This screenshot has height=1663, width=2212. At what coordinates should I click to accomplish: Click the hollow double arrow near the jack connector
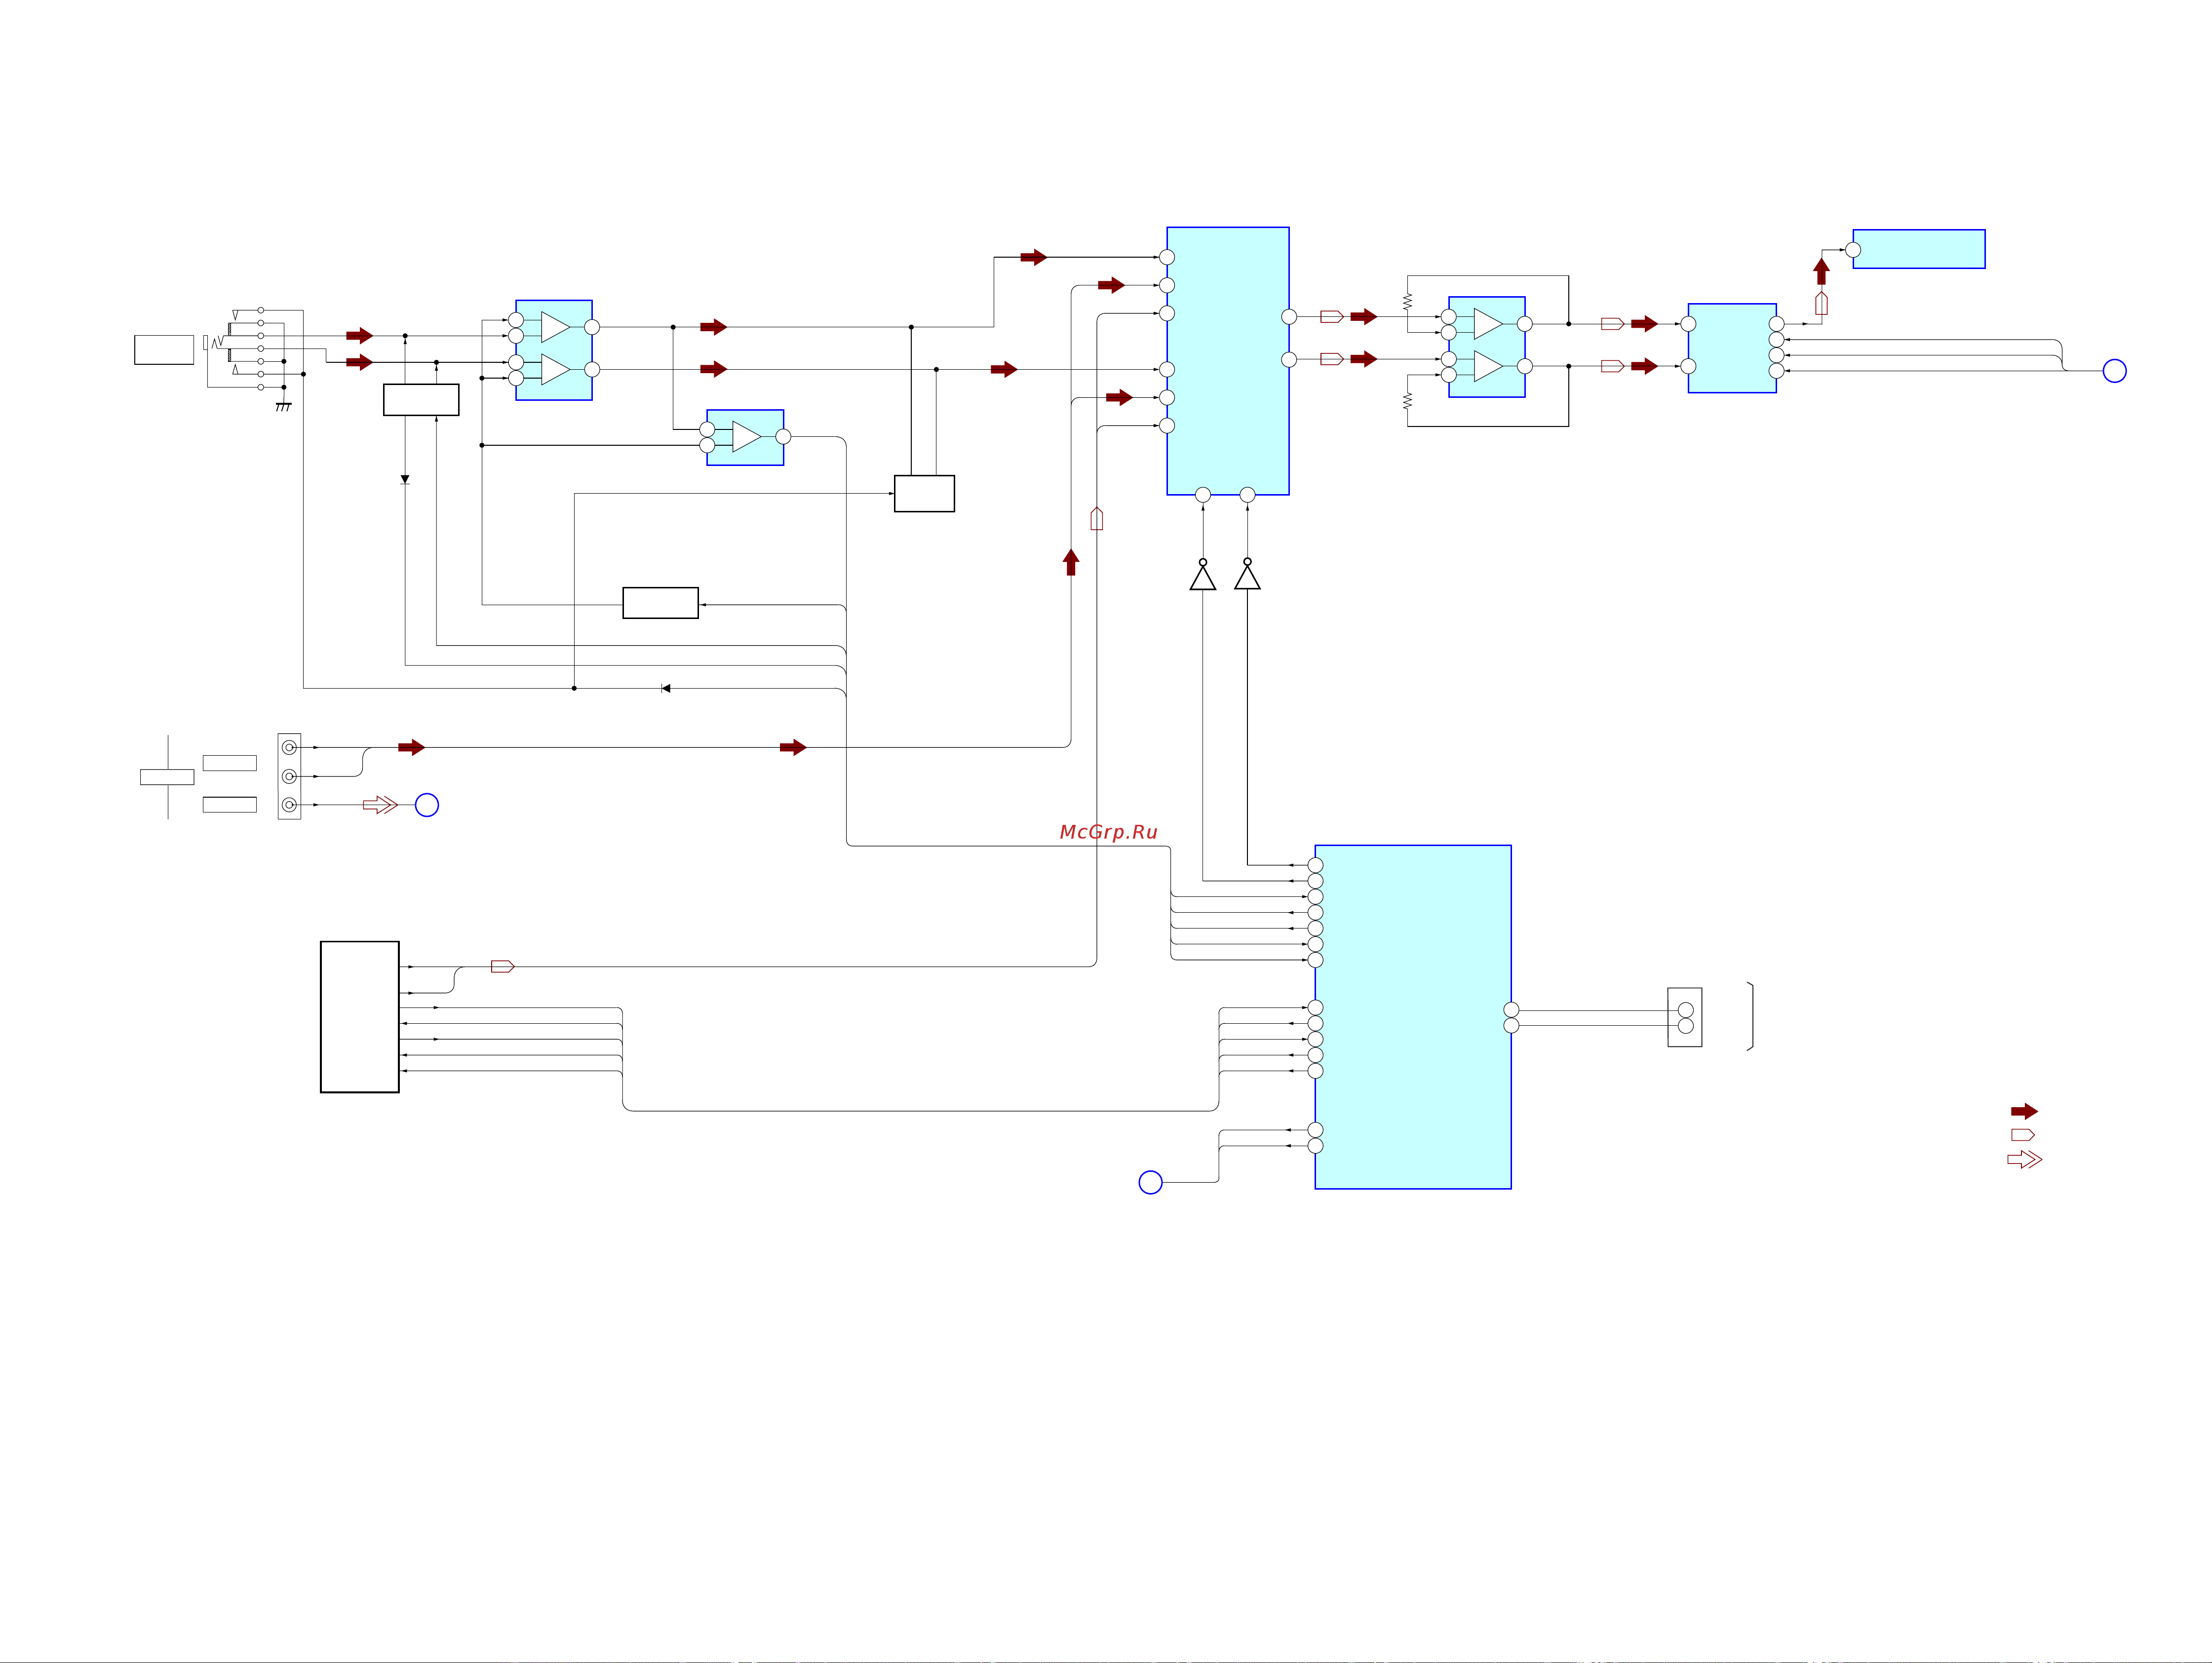(380, 805)
